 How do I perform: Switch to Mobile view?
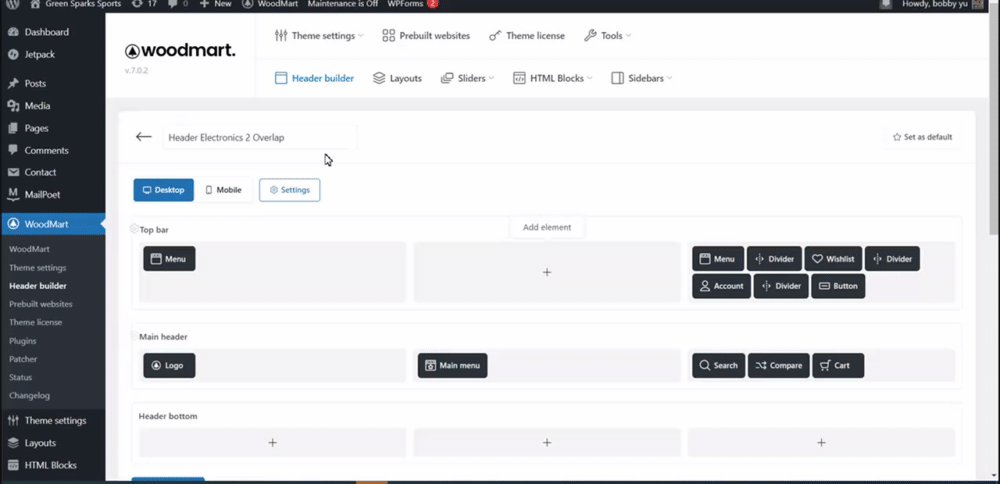pos(224,190)
